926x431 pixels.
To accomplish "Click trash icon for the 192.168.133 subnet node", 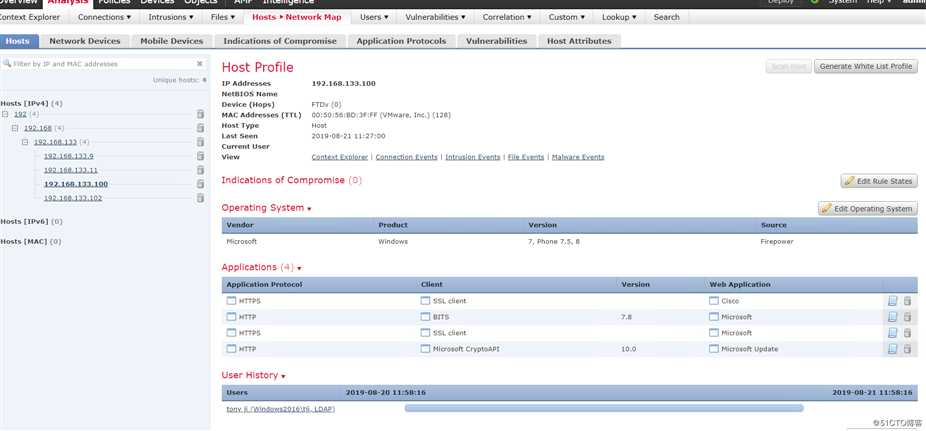I will pyautogui.click(x=200, y=142).
